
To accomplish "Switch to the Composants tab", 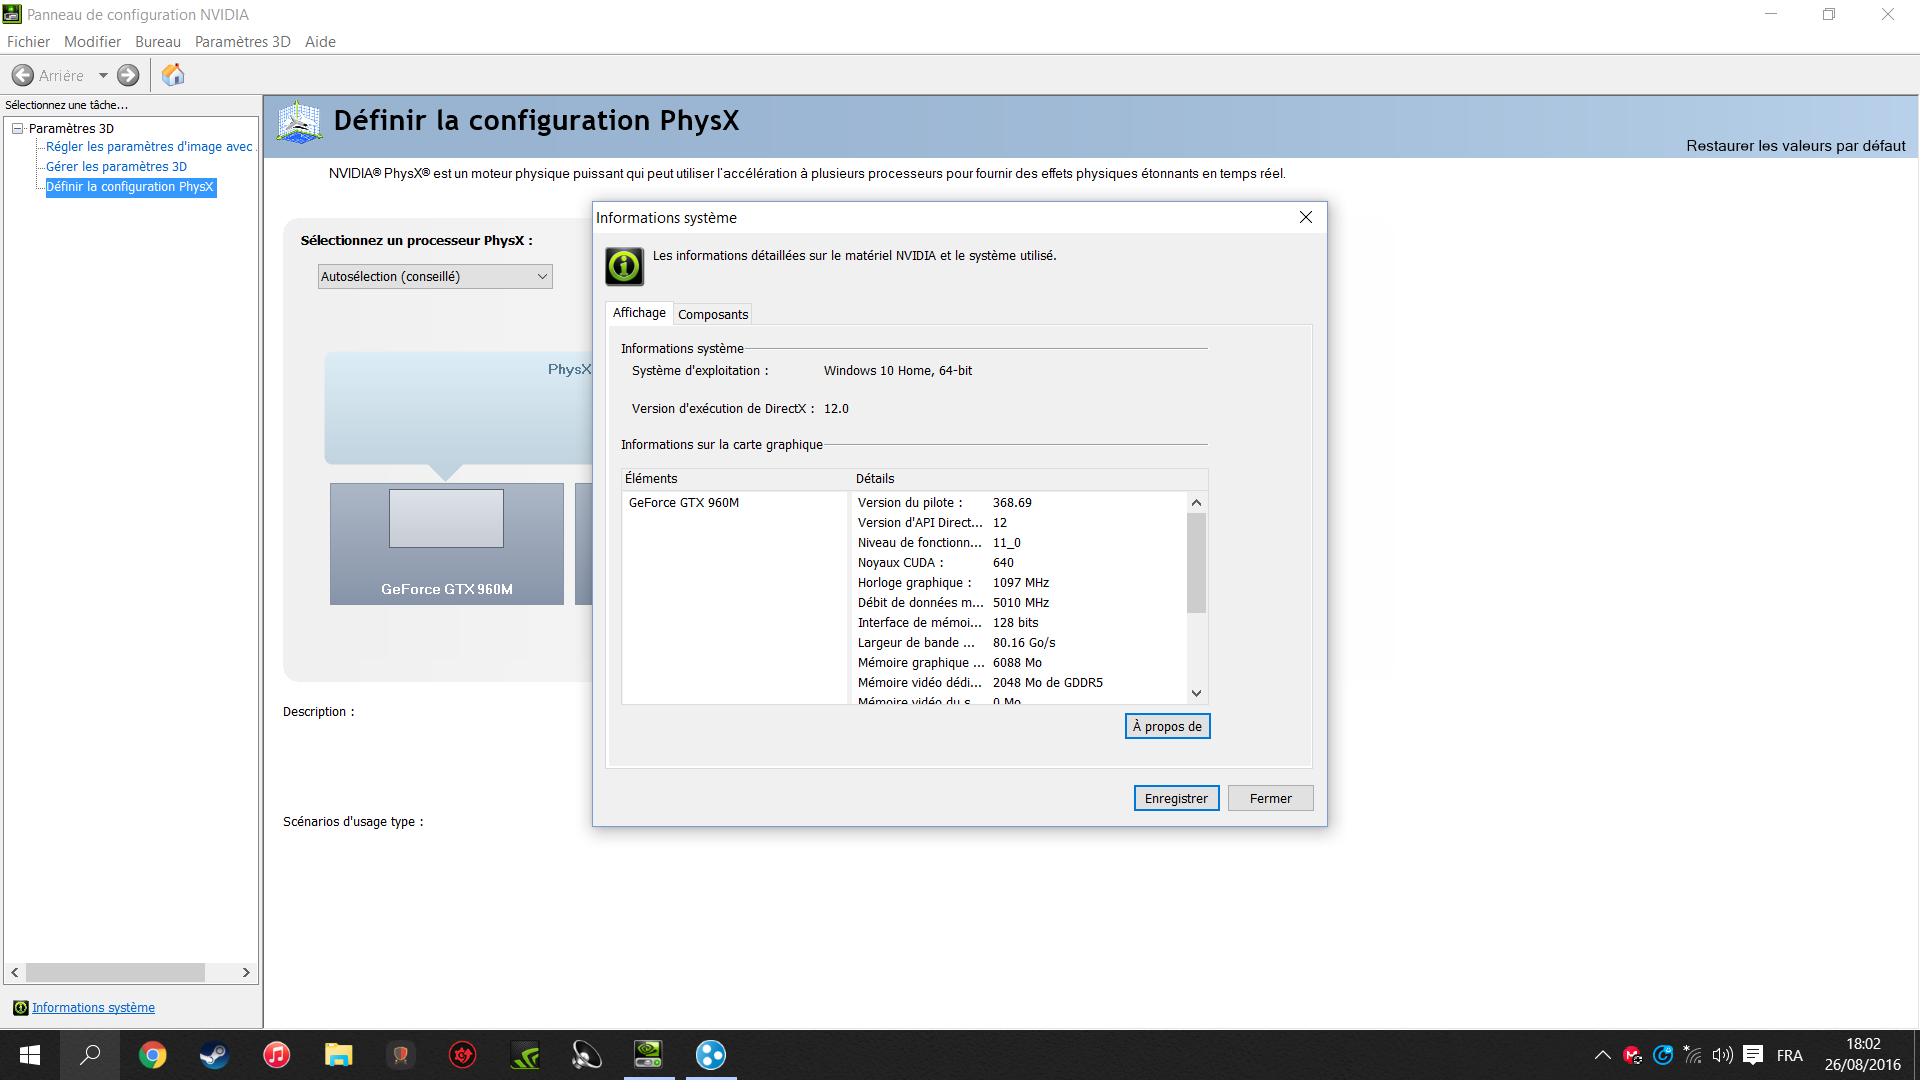I will pyautogui.click(x=712, y=314).
